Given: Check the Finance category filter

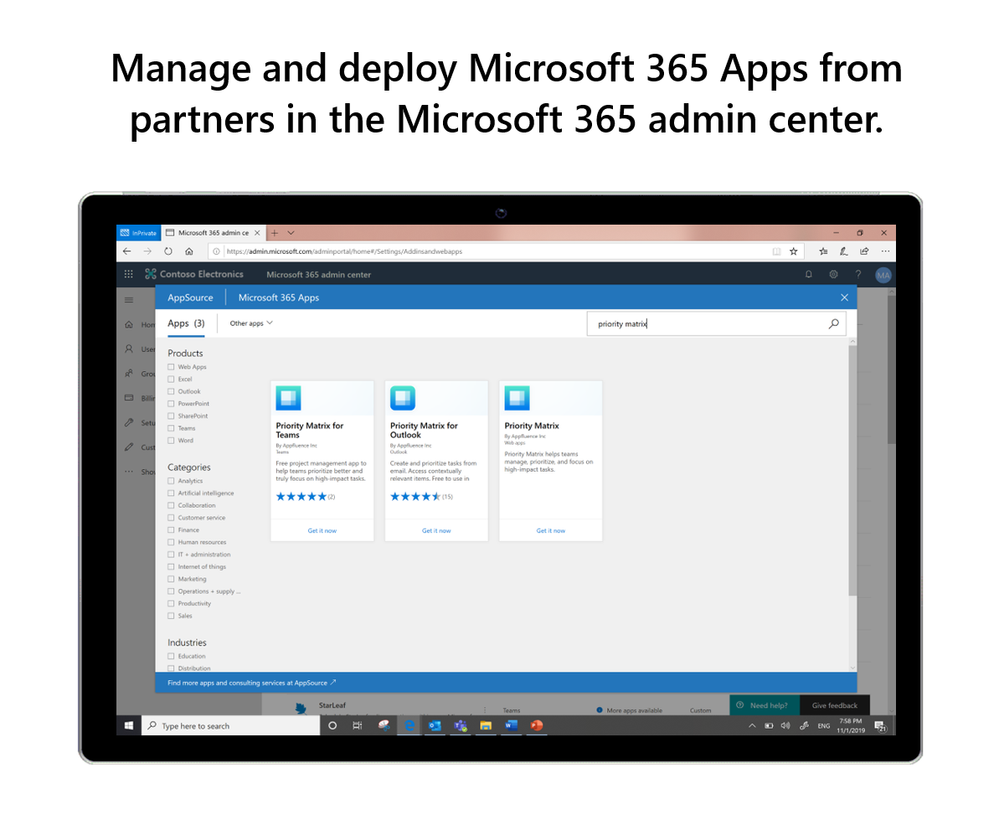Looking at the screenshot, I should [171, 530].
